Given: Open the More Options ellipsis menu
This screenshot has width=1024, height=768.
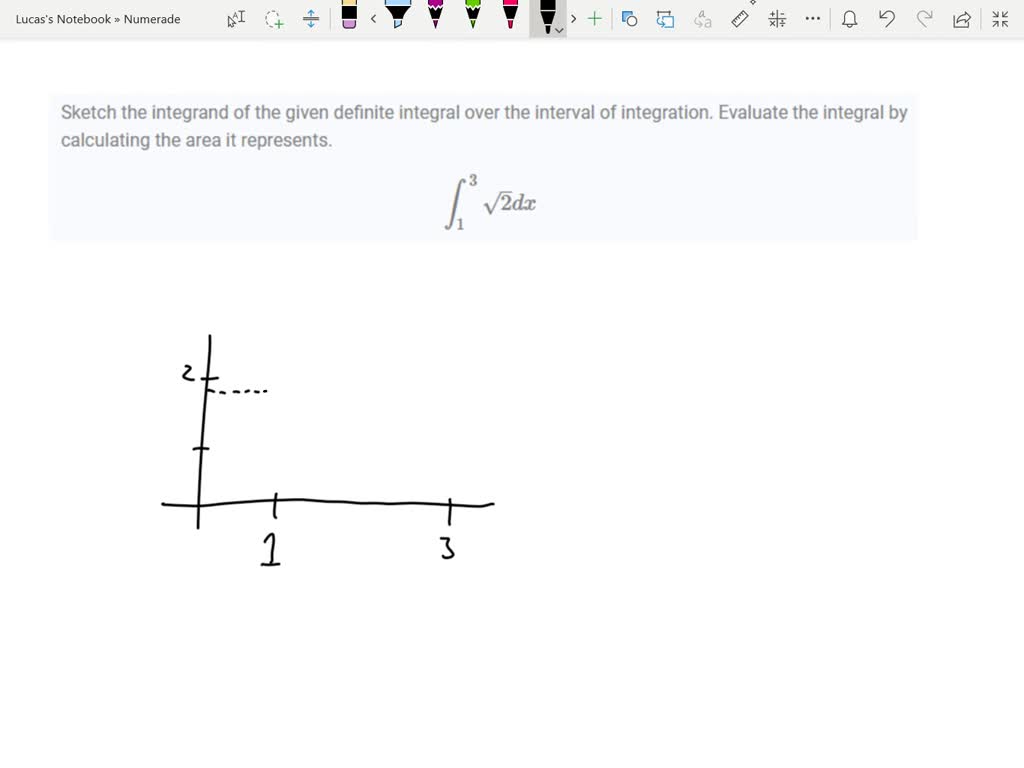Looking at the screenshot, I should (x=812, y=18).
